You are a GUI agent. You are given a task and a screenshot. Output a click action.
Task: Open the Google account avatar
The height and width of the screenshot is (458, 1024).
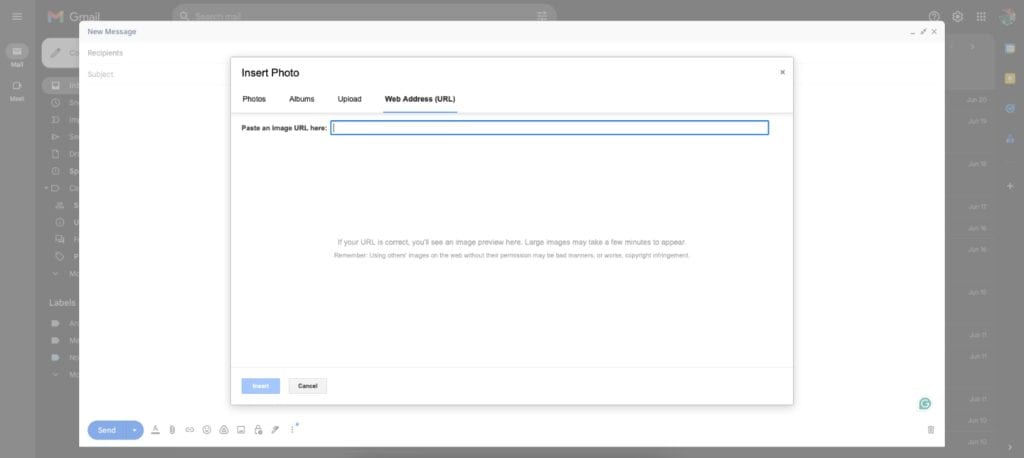point(1007,16)
